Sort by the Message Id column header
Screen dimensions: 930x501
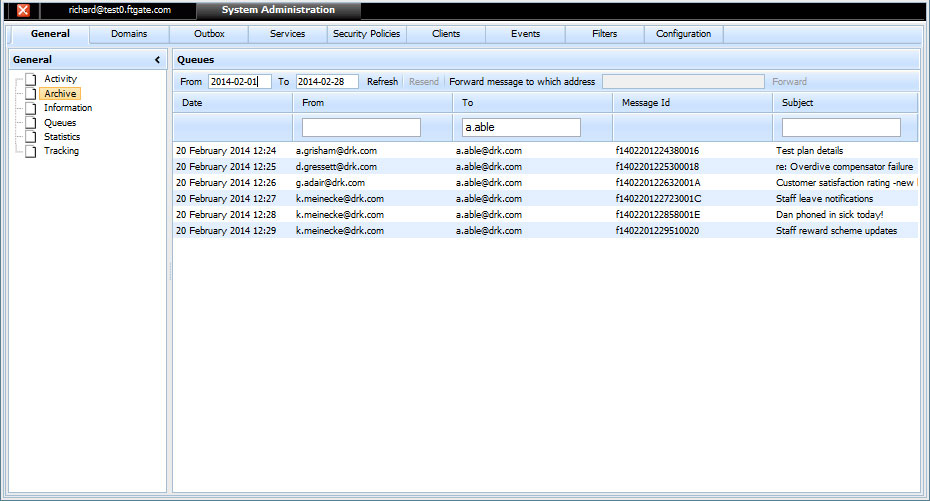coord(693,103)
